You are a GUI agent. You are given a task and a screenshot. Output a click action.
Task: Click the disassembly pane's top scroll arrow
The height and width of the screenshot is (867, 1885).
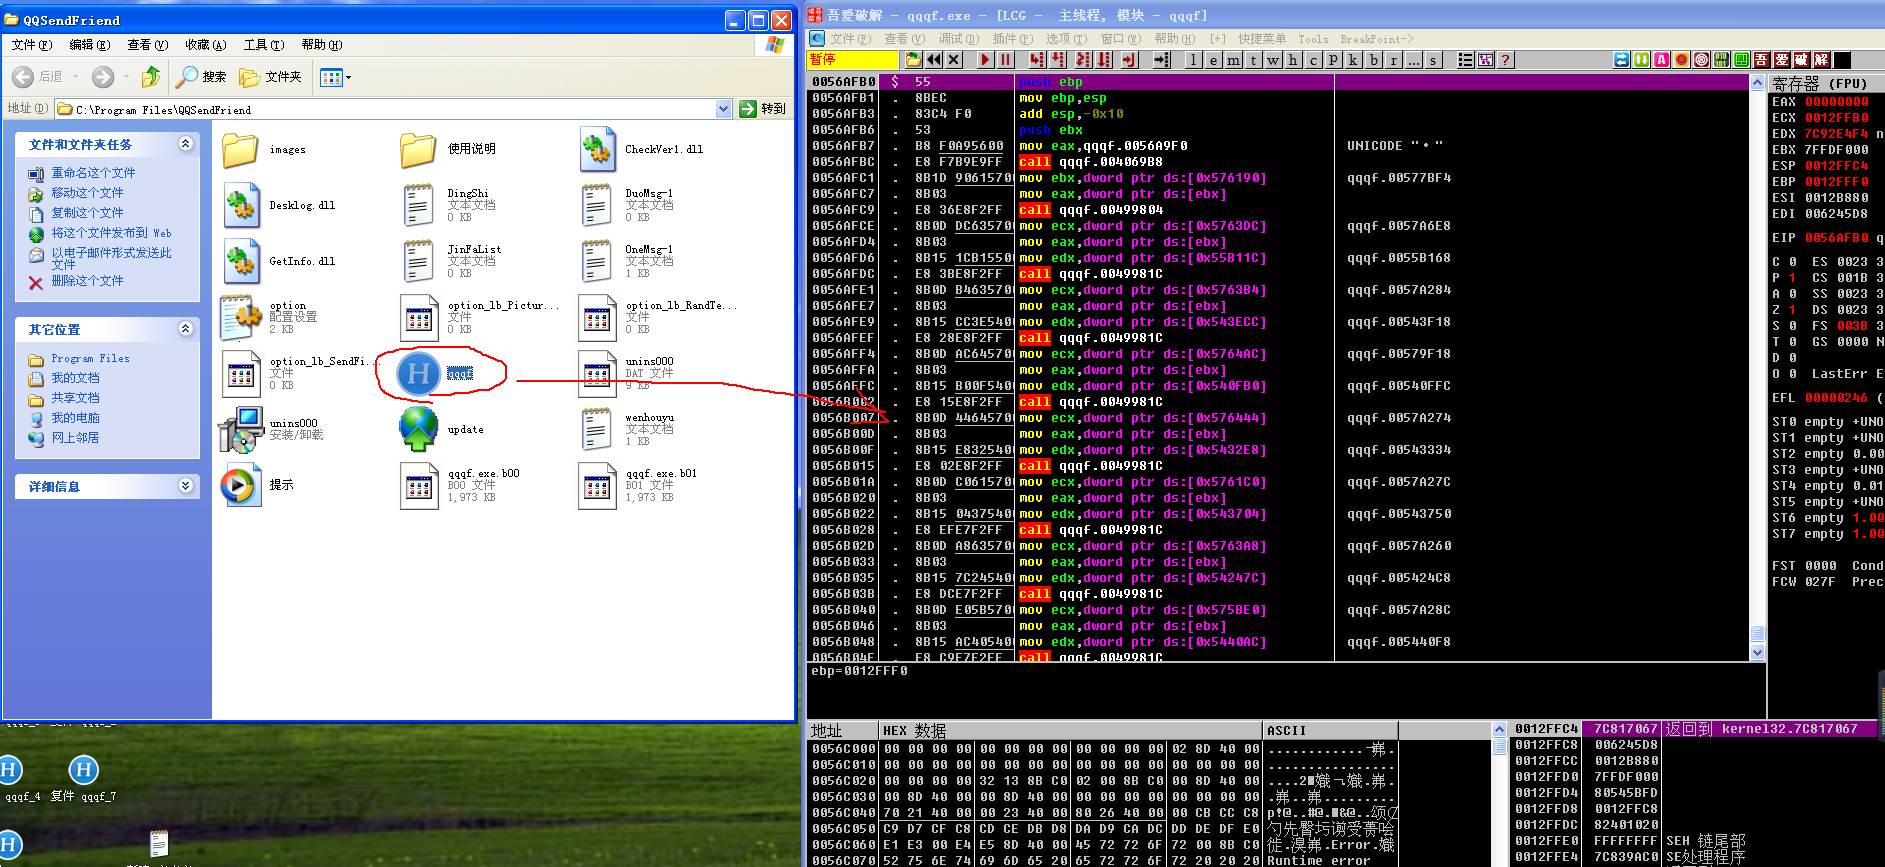point(1758,83)
